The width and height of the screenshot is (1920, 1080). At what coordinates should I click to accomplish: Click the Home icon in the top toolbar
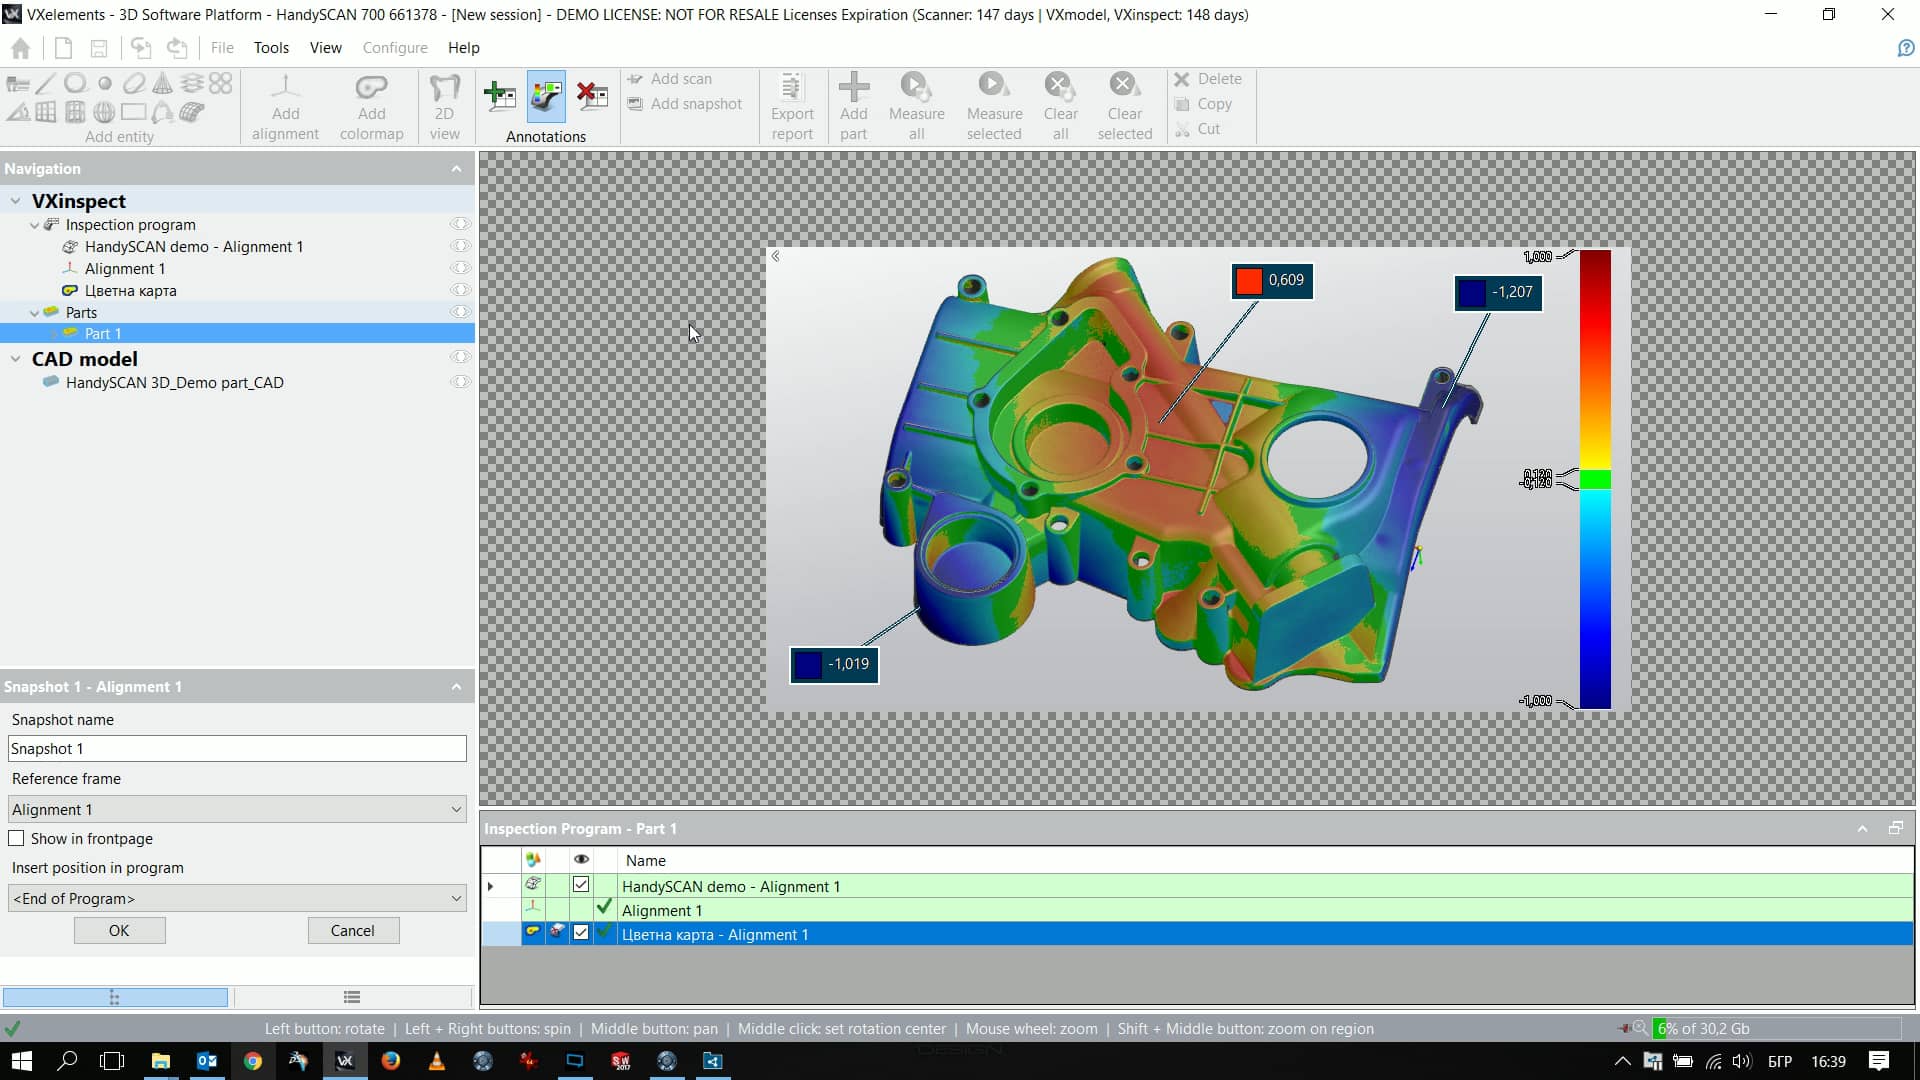[20, 48]
